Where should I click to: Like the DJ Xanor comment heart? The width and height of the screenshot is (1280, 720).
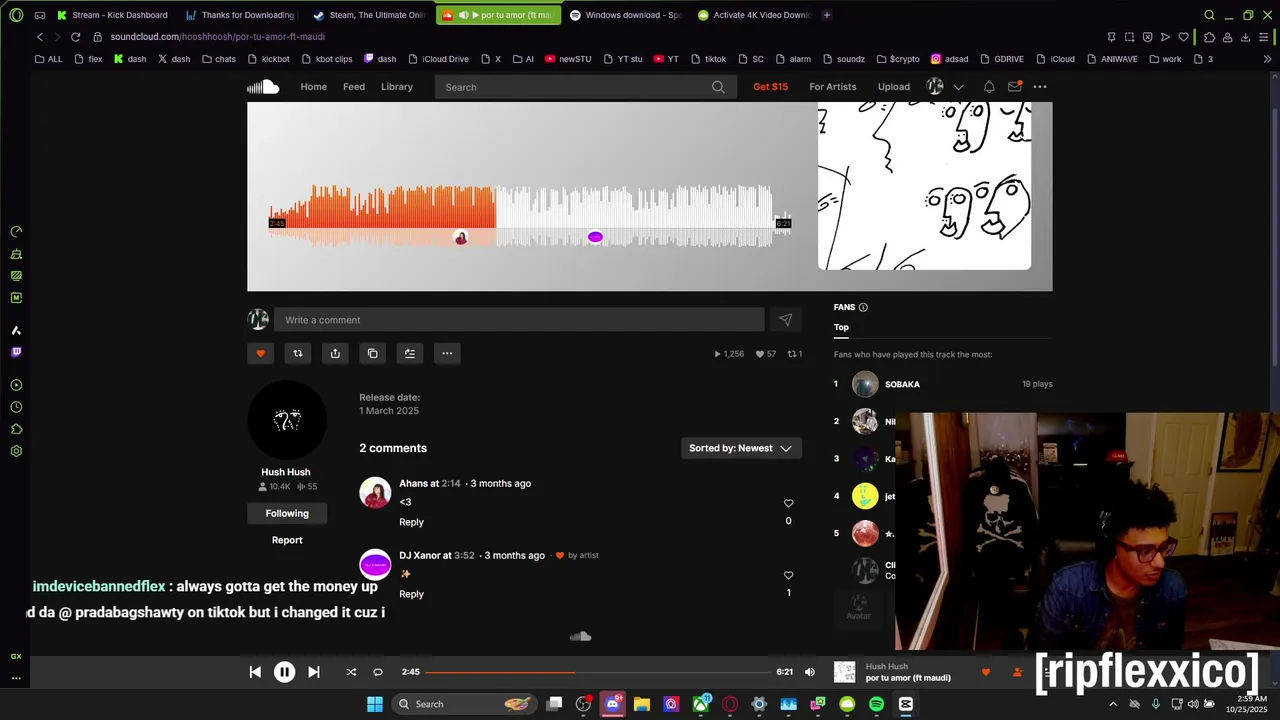tap(788, 575)
